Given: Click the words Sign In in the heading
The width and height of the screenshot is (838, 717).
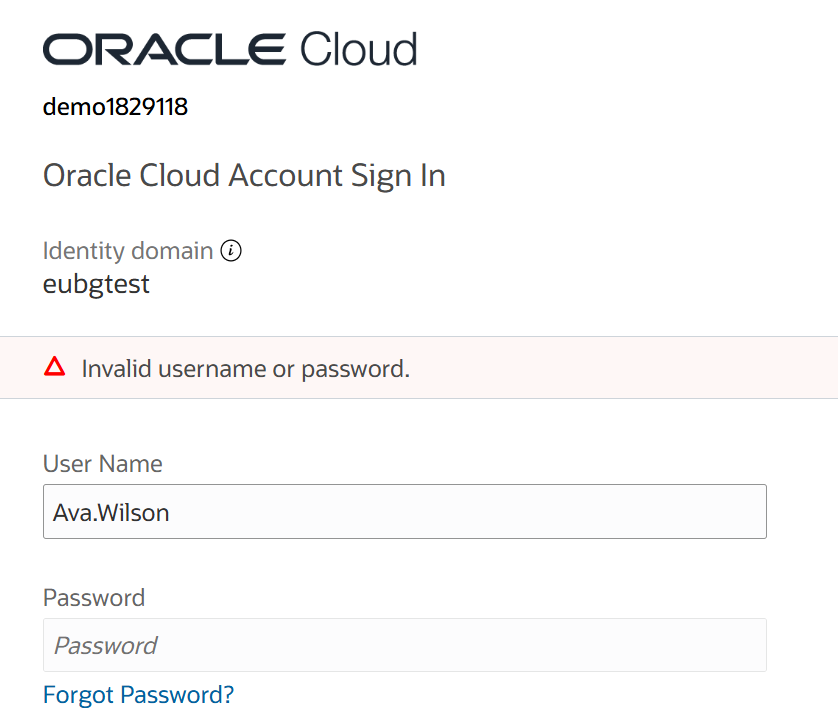Looking at the screenshot, I should point(398,176).
